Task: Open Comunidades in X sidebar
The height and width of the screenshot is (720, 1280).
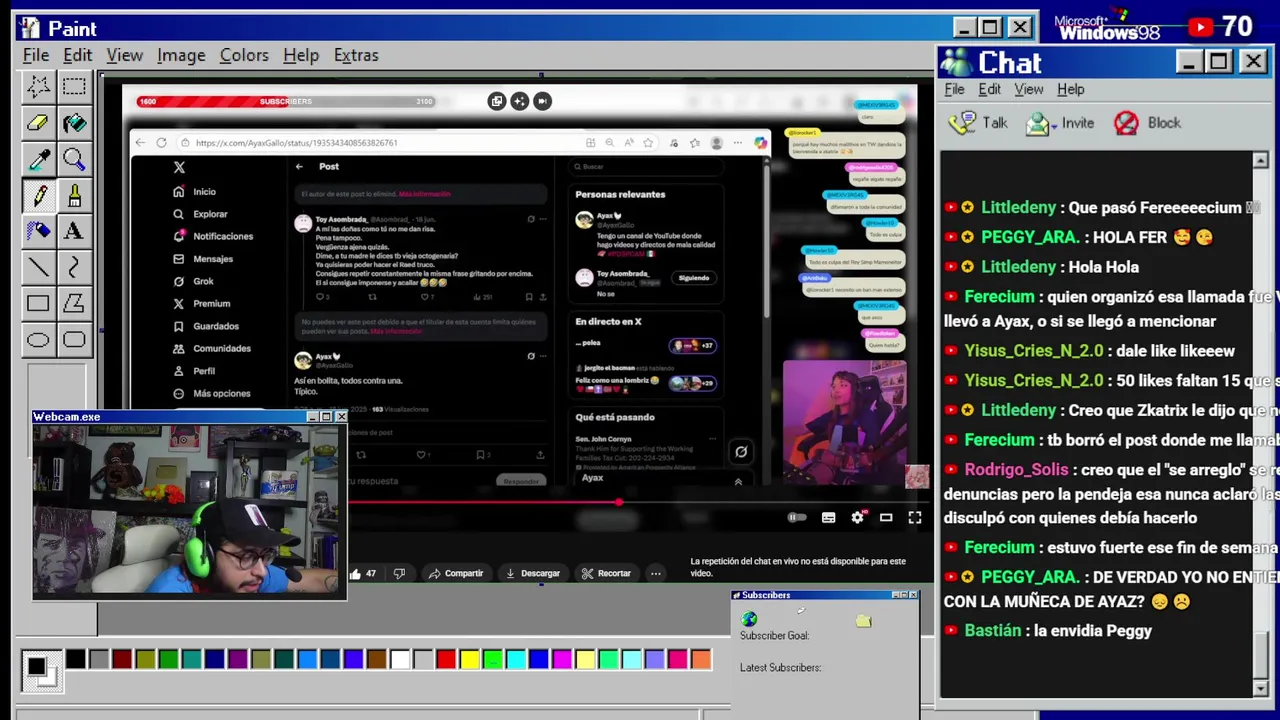Action: point(212,348)
